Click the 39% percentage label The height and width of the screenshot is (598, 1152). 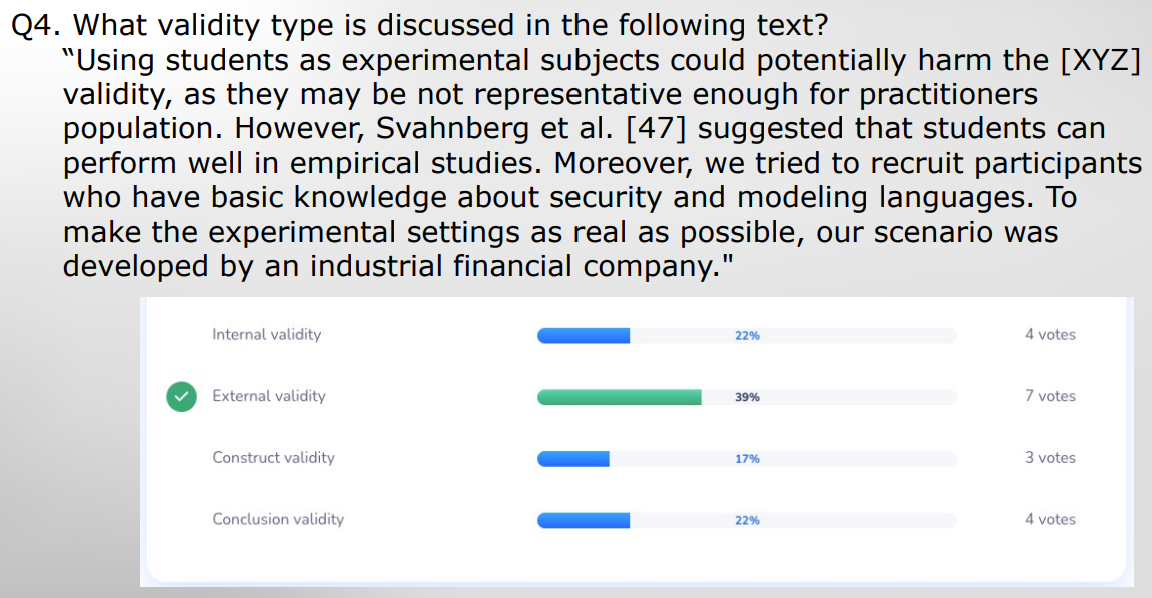coord(747,398)
